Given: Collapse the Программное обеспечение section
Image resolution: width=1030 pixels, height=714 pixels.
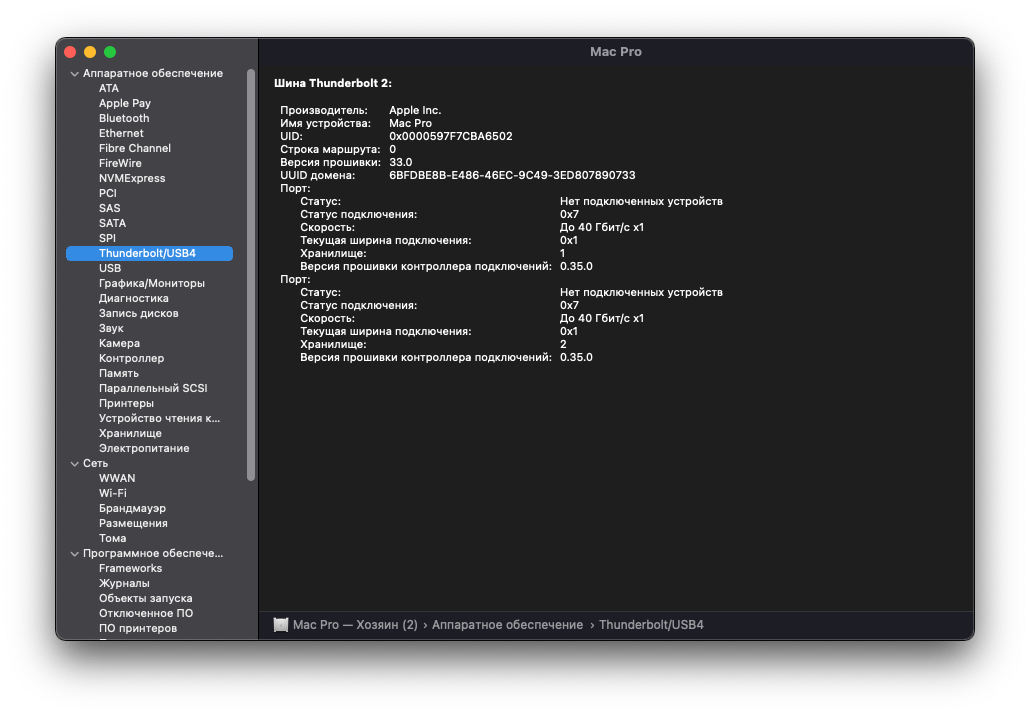Looking at the screenshot, I should 74,554.
